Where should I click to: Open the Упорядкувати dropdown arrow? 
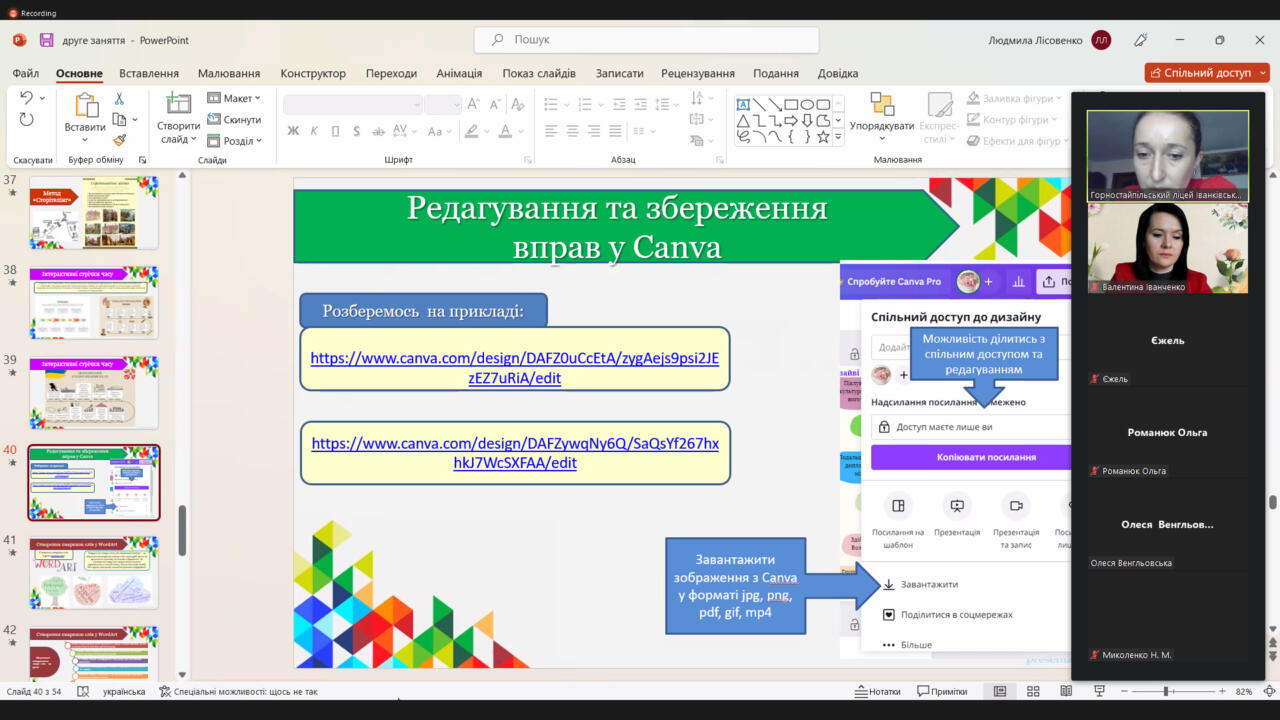click(882, 140)
